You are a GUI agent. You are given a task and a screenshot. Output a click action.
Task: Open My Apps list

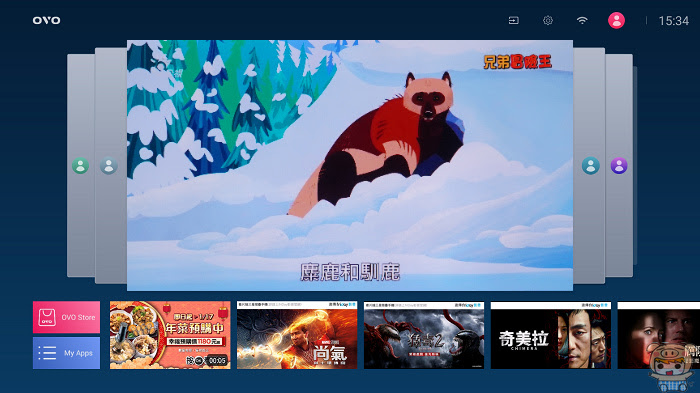tap(66, 353)
